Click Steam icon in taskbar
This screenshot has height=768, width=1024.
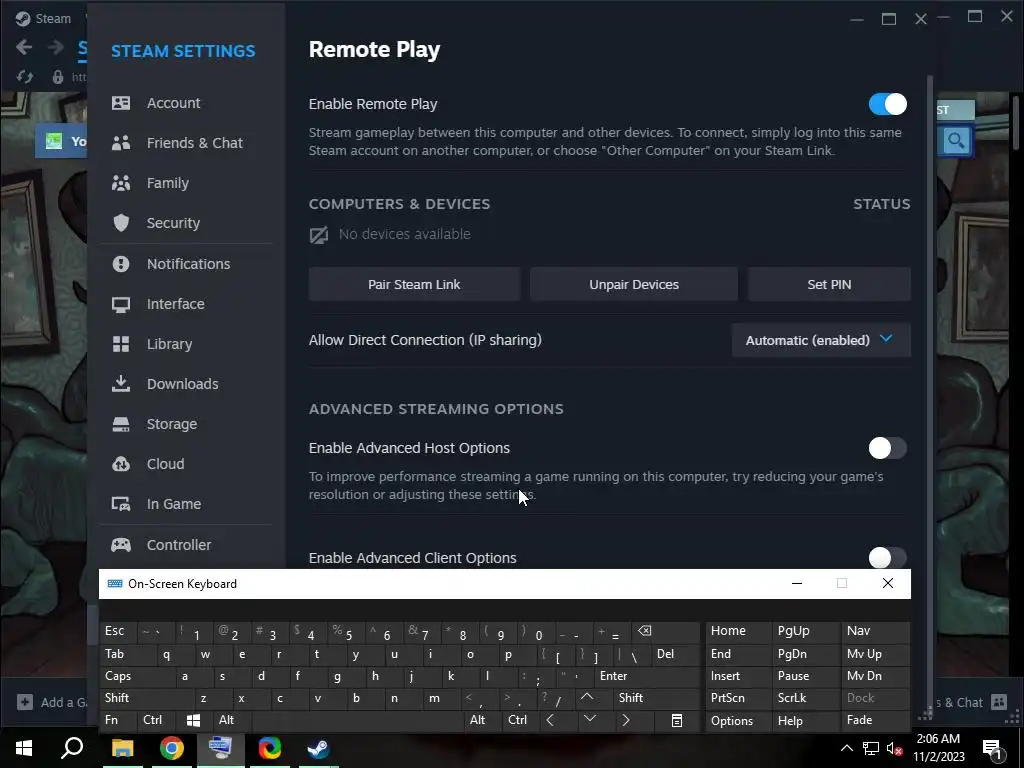pyautogui.click(x=318, y=748)
